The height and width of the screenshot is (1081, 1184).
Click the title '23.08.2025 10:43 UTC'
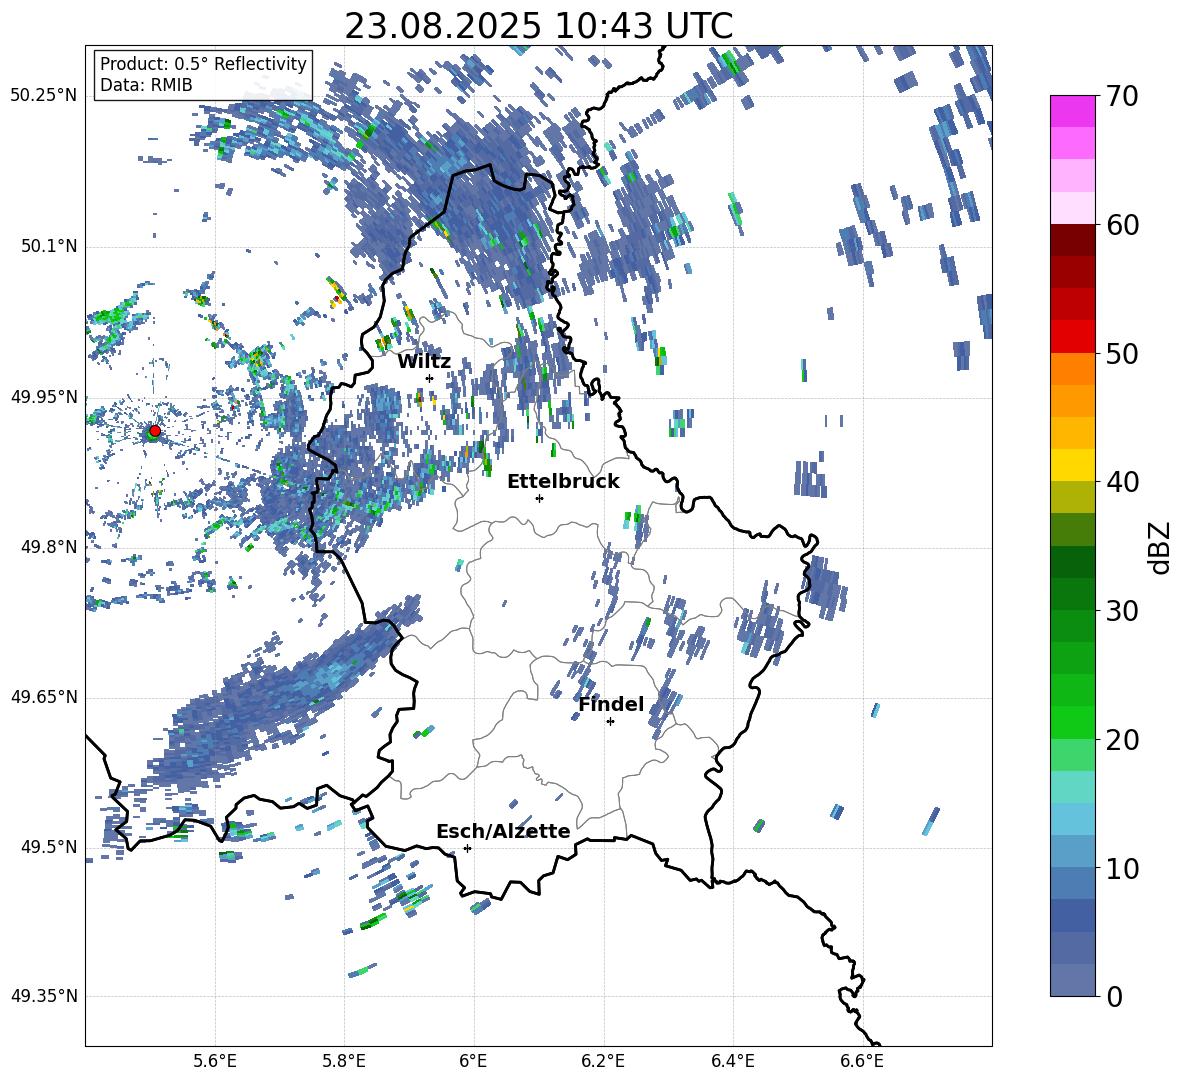coord(538,26)
